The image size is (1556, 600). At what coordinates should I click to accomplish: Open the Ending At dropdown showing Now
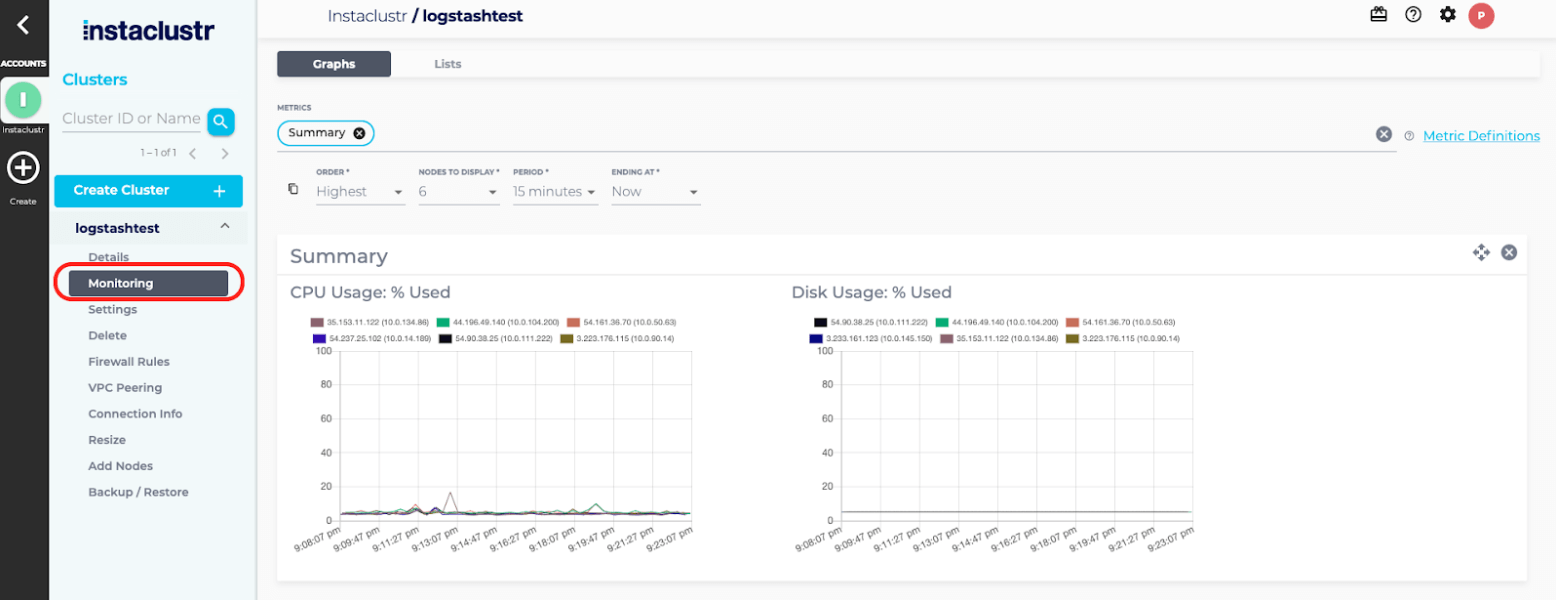tap(654, 191)
